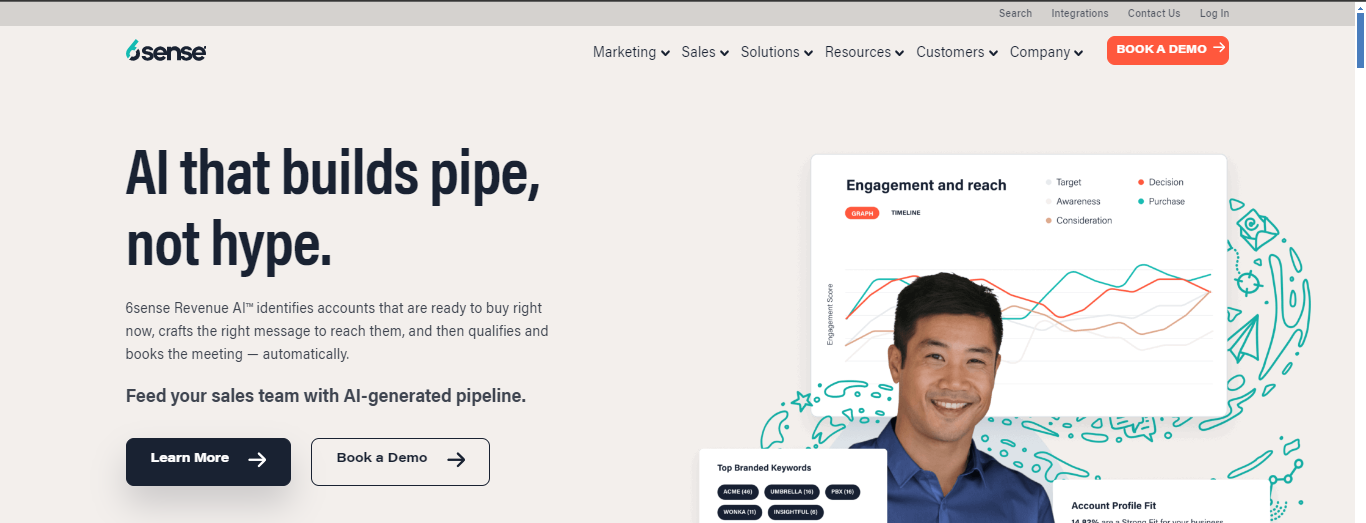1366x523 pixels.
Task: Click the 6sense logo
Action: [x=166, y=51]
